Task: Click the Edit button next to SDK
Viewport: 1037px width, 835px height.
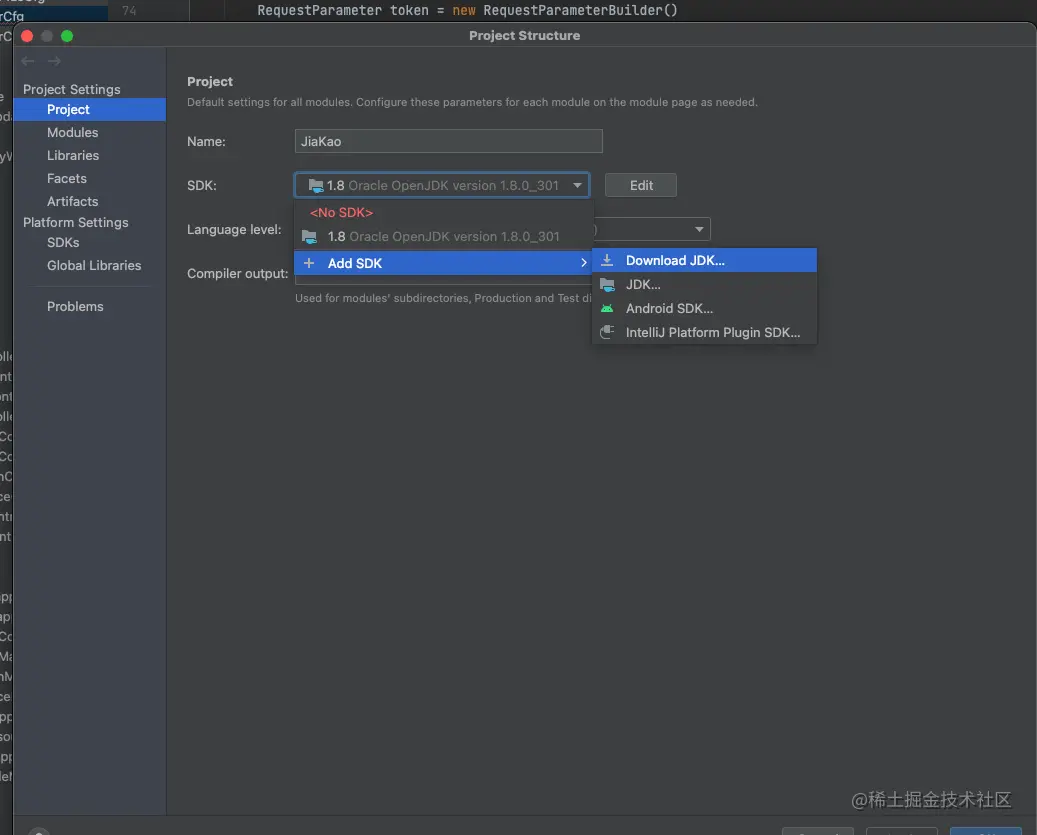Action: (641, 185)
